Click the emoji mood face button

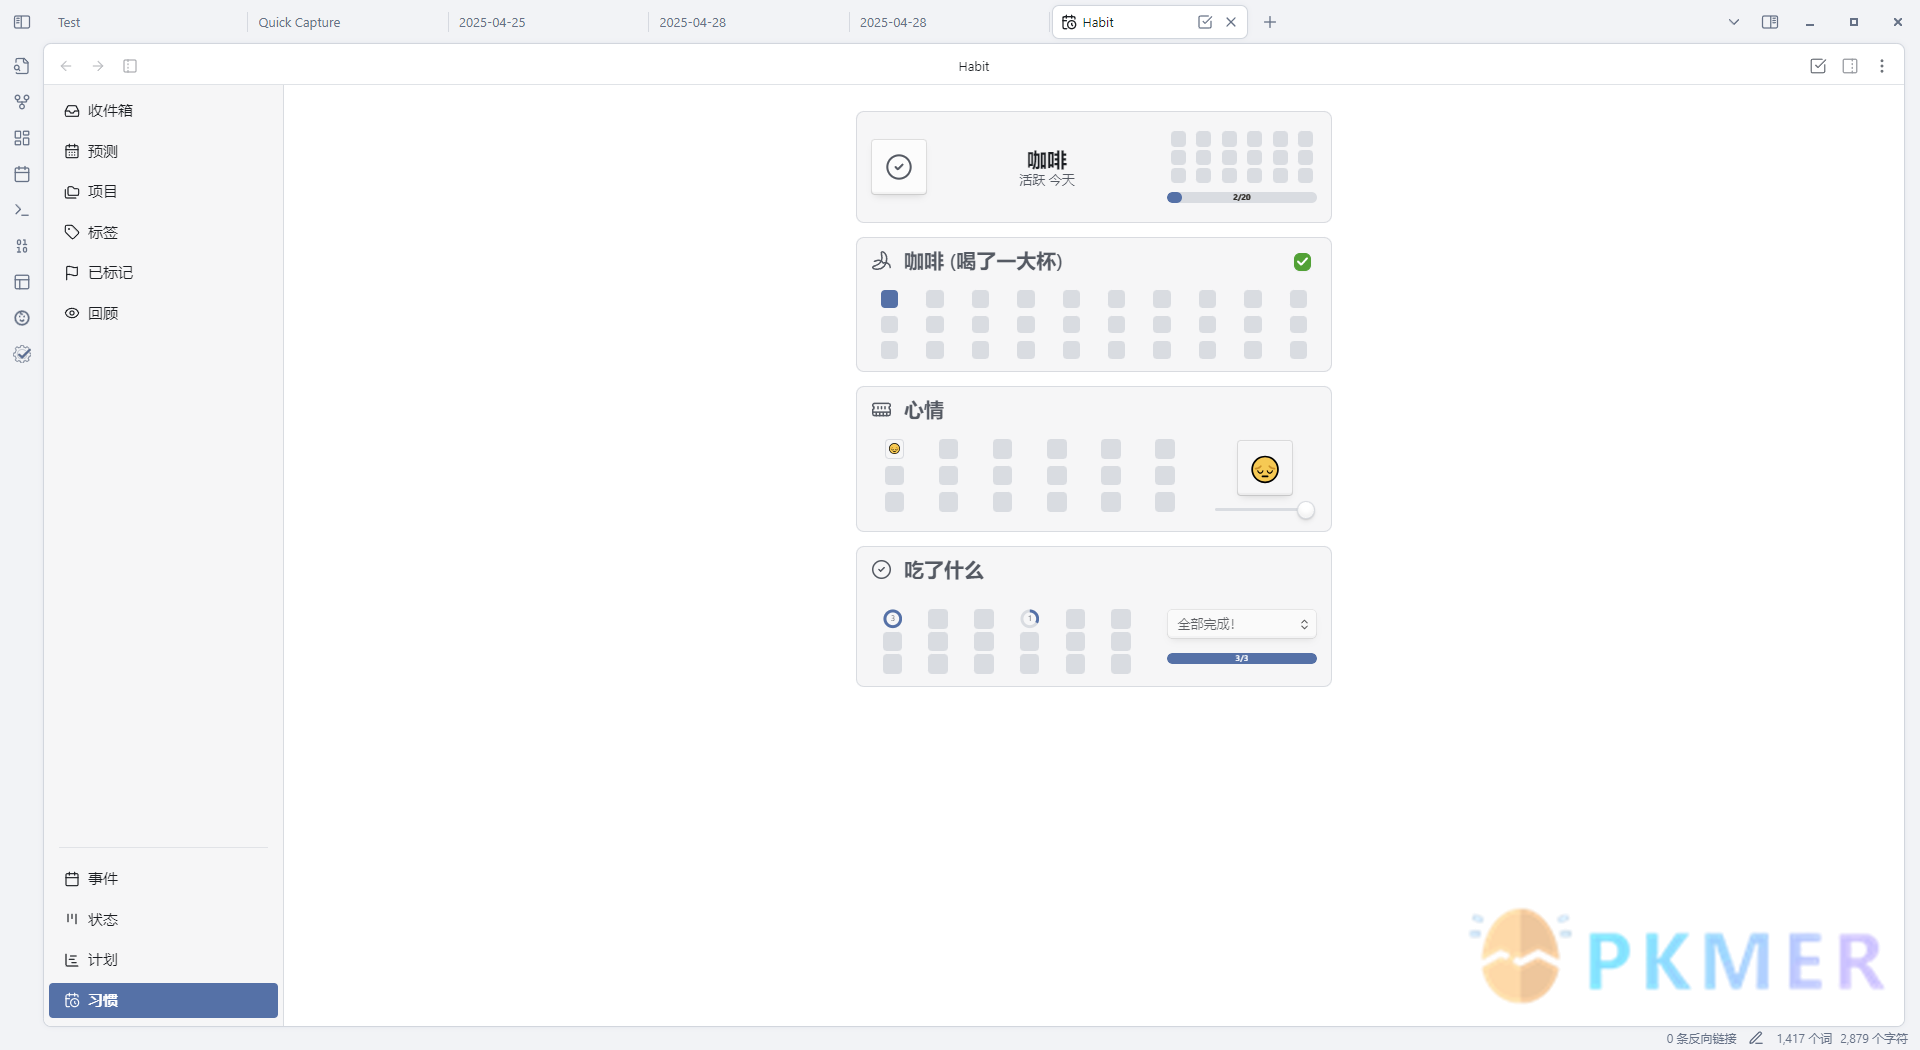1264,468
